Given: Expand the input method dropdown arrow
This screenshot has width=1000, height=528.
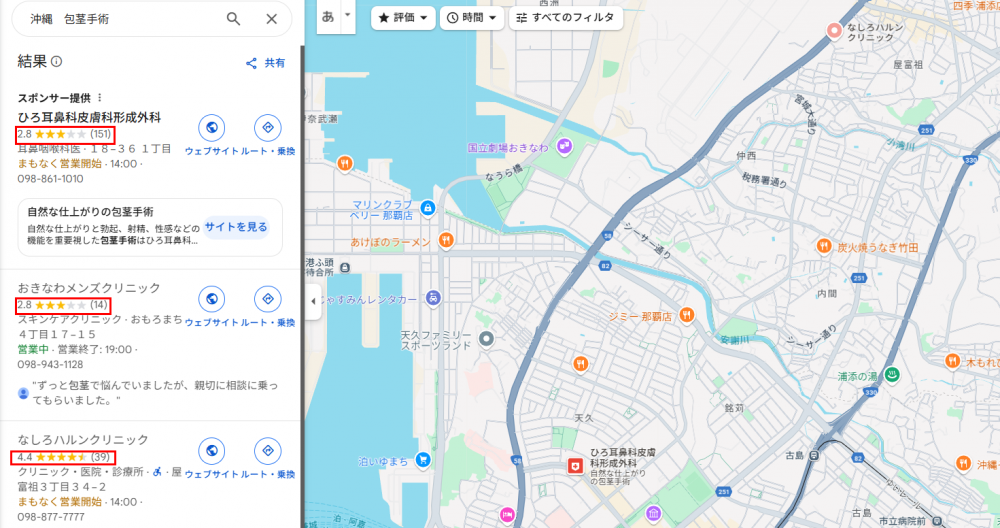Looking at the screenshot, I should (x=348, y=15).
